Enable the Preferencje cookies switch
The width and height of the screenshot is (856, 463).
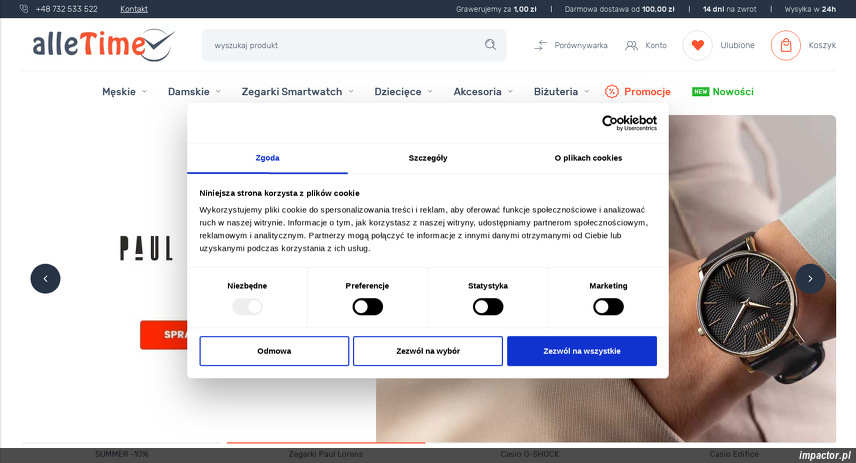pyautogui.click(x=367, y=307)
